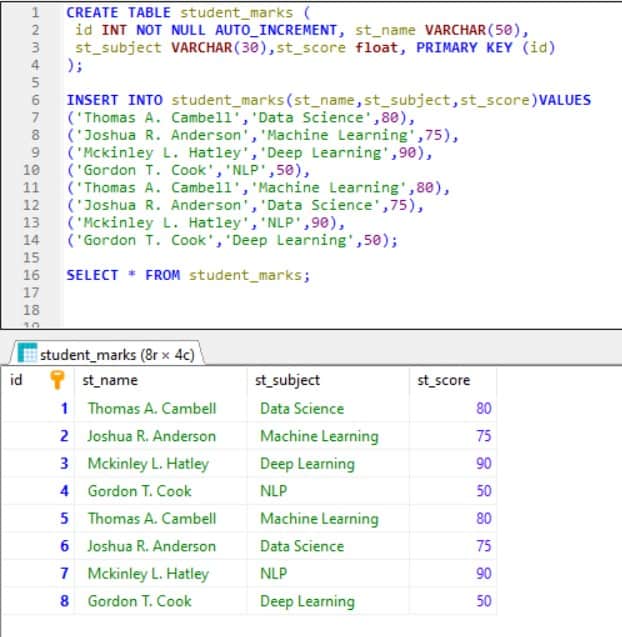Click 'NLP' string on editor line 10
The image size is (622, 637).
click(x=245, y=170)
